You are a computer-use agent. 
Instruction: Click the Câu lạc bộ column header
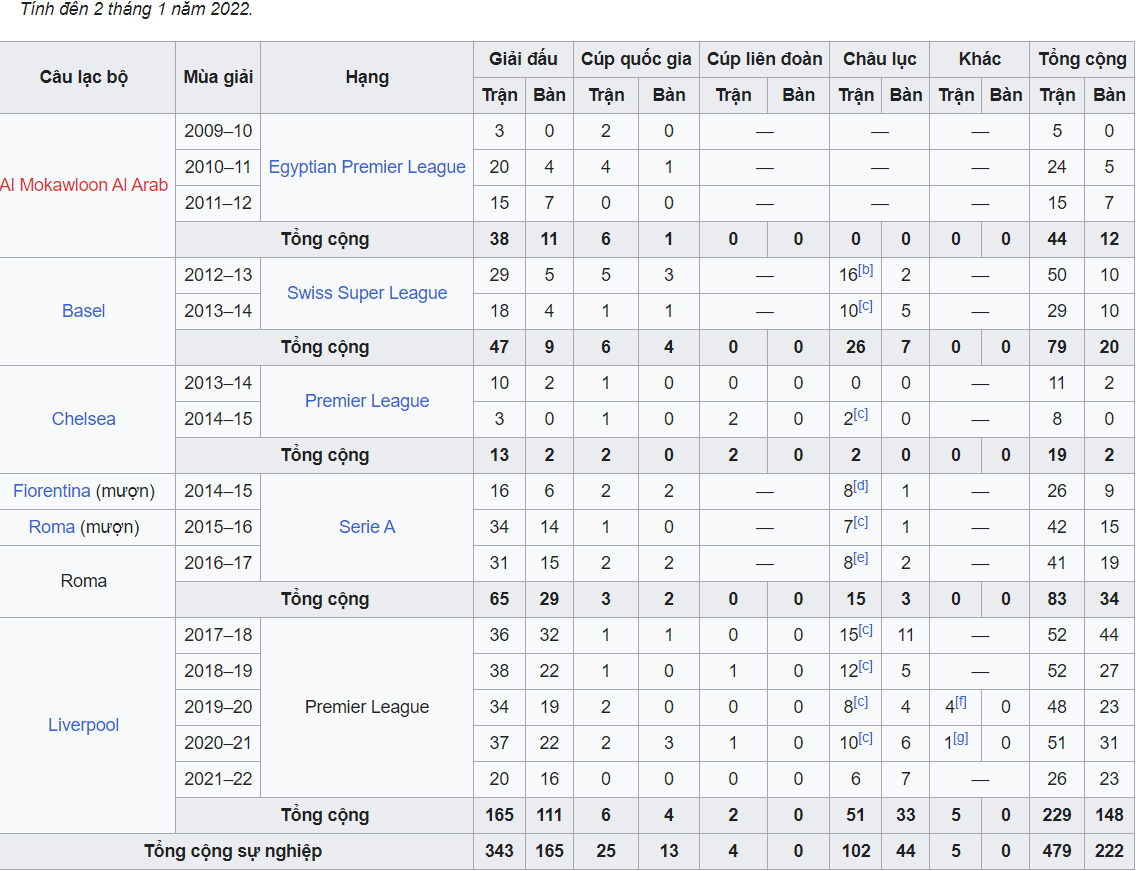point(84,77)
